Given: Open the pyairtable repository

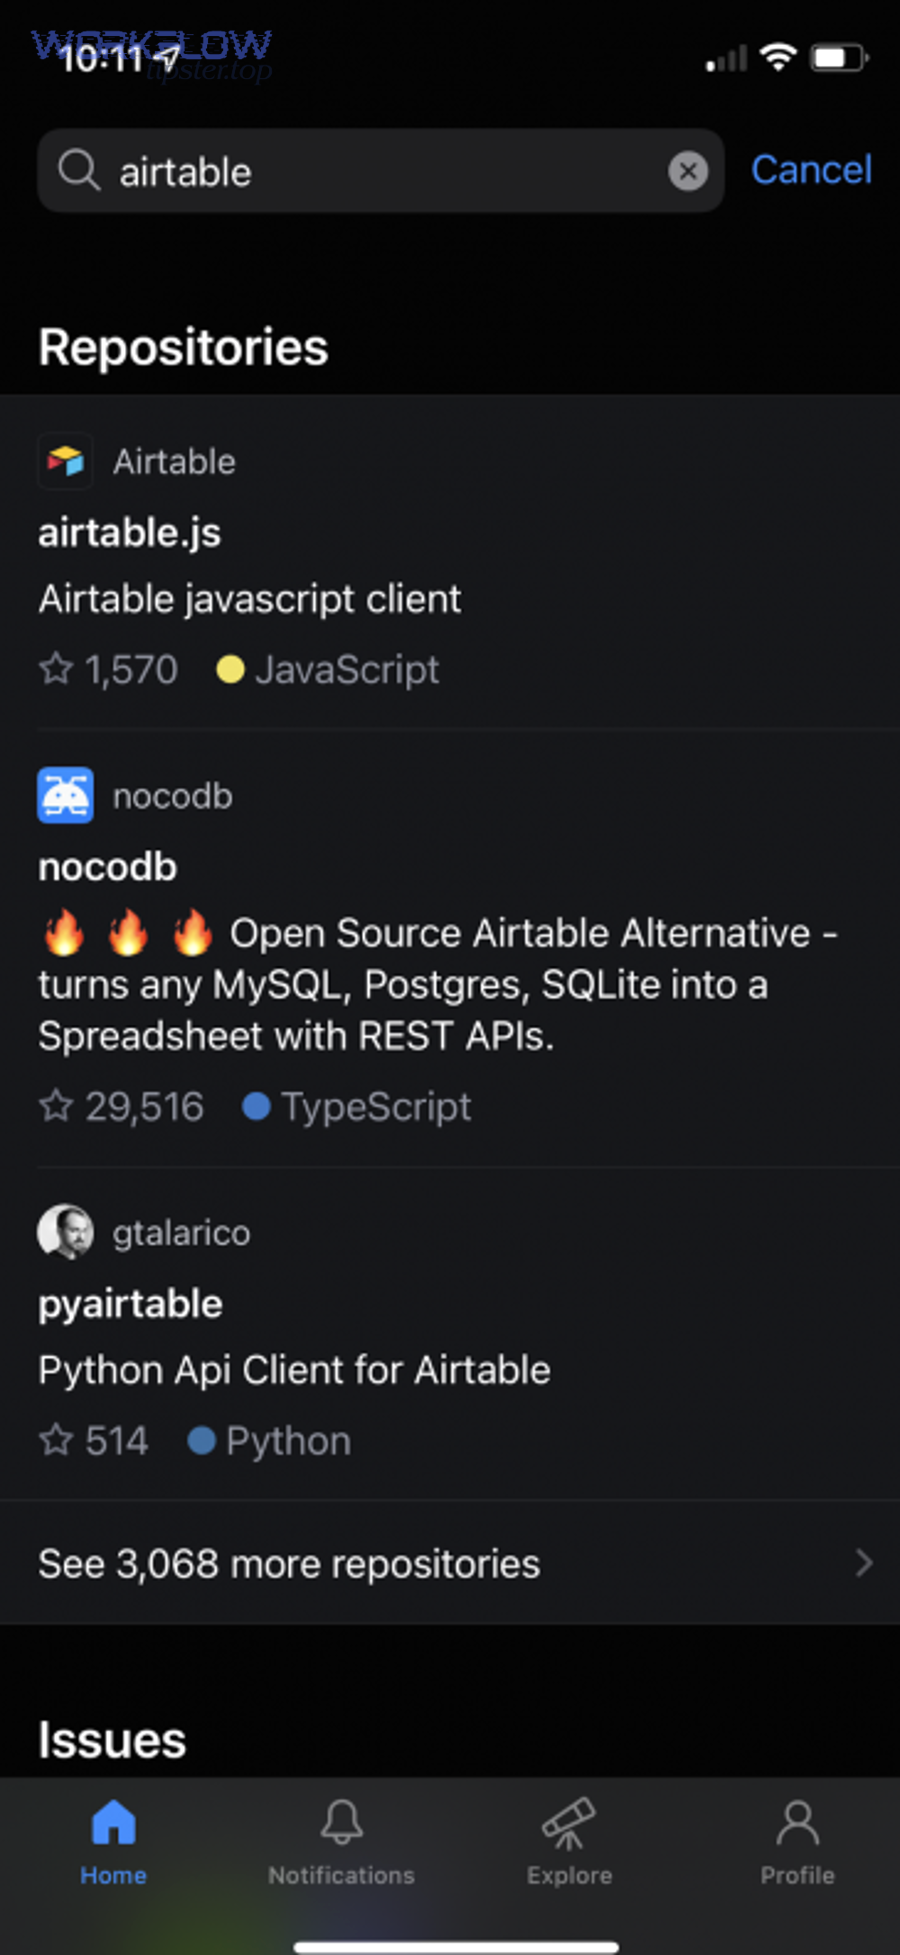Looking at the screenshot, I should click(x=130, y=1304).
